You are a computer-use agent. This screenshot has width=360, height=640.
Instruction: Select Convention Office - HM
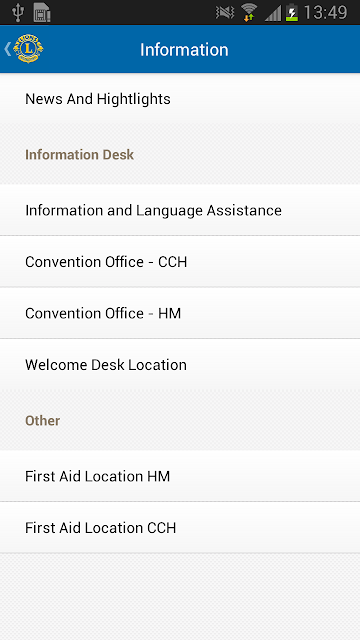pyautogui.click(x=180, y=313)
